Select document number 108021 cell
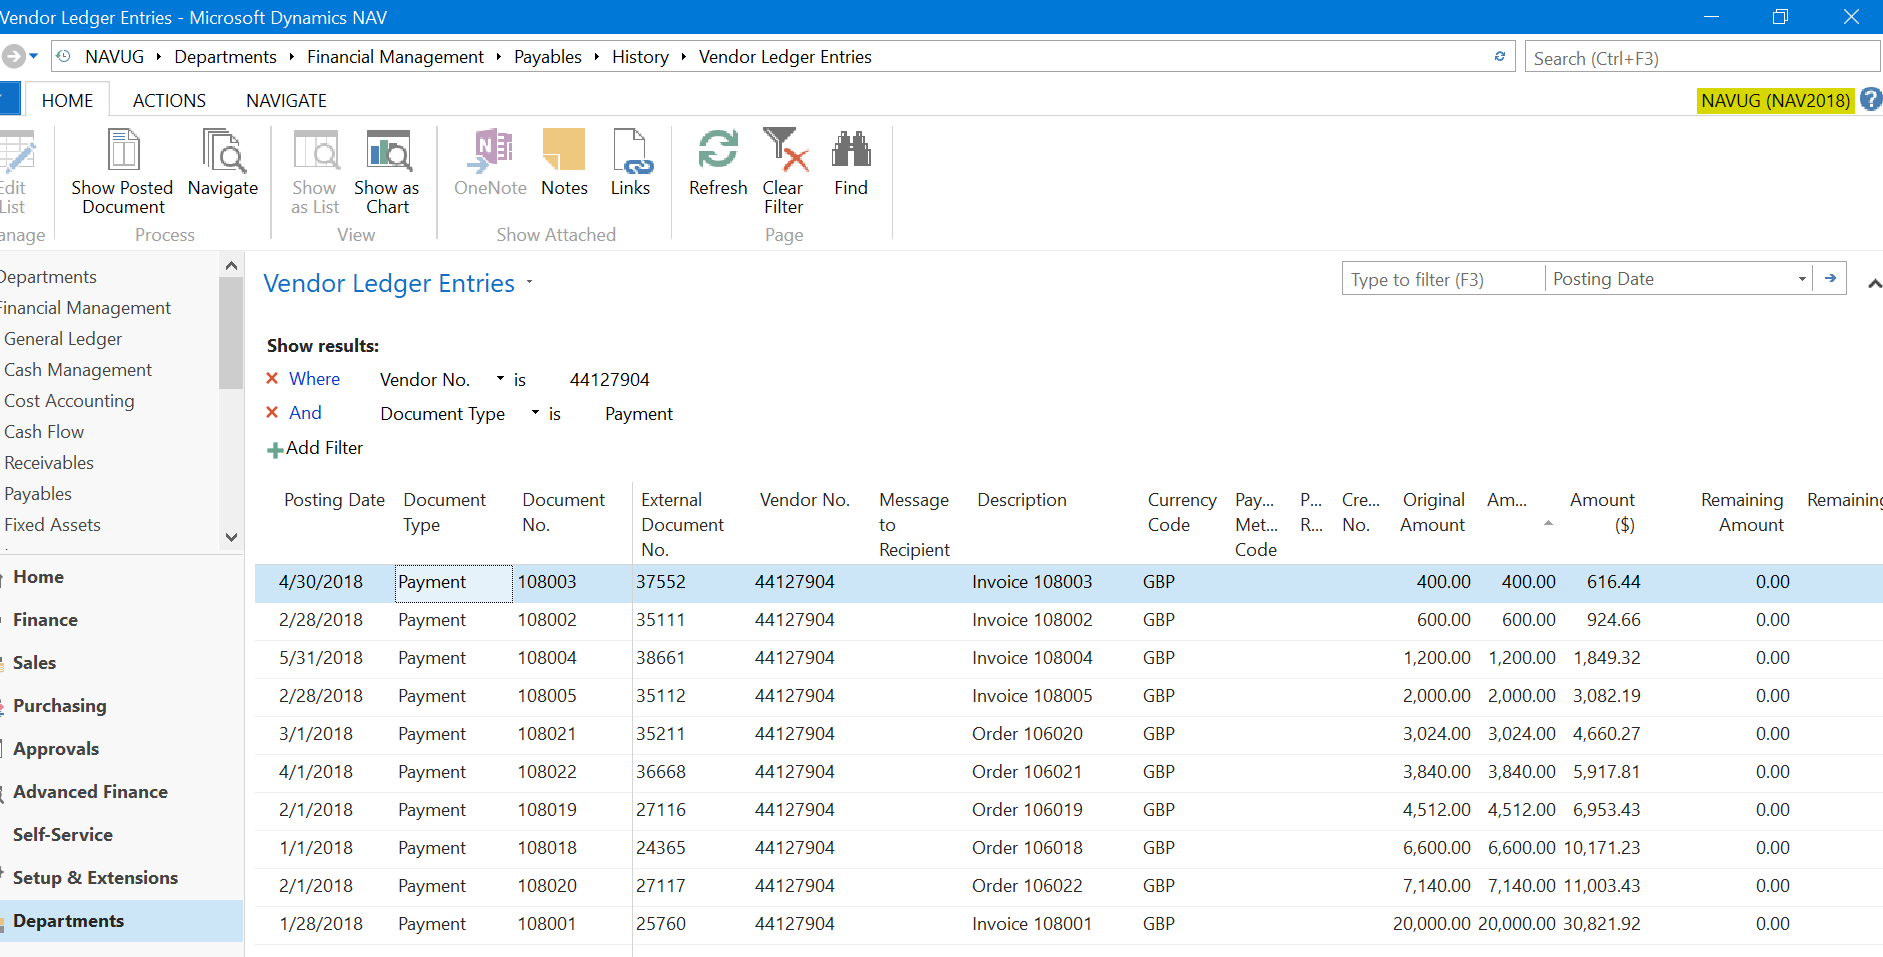 547,734
